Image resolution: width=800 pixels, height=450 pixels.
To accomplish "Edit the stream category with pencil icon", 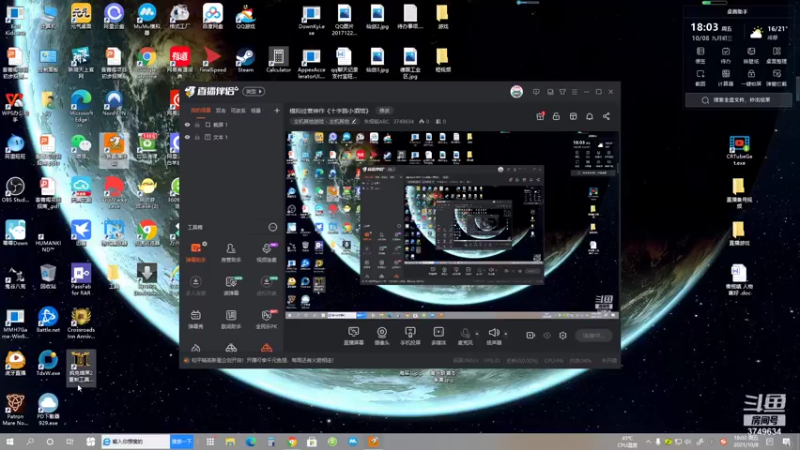I will 354,121.
